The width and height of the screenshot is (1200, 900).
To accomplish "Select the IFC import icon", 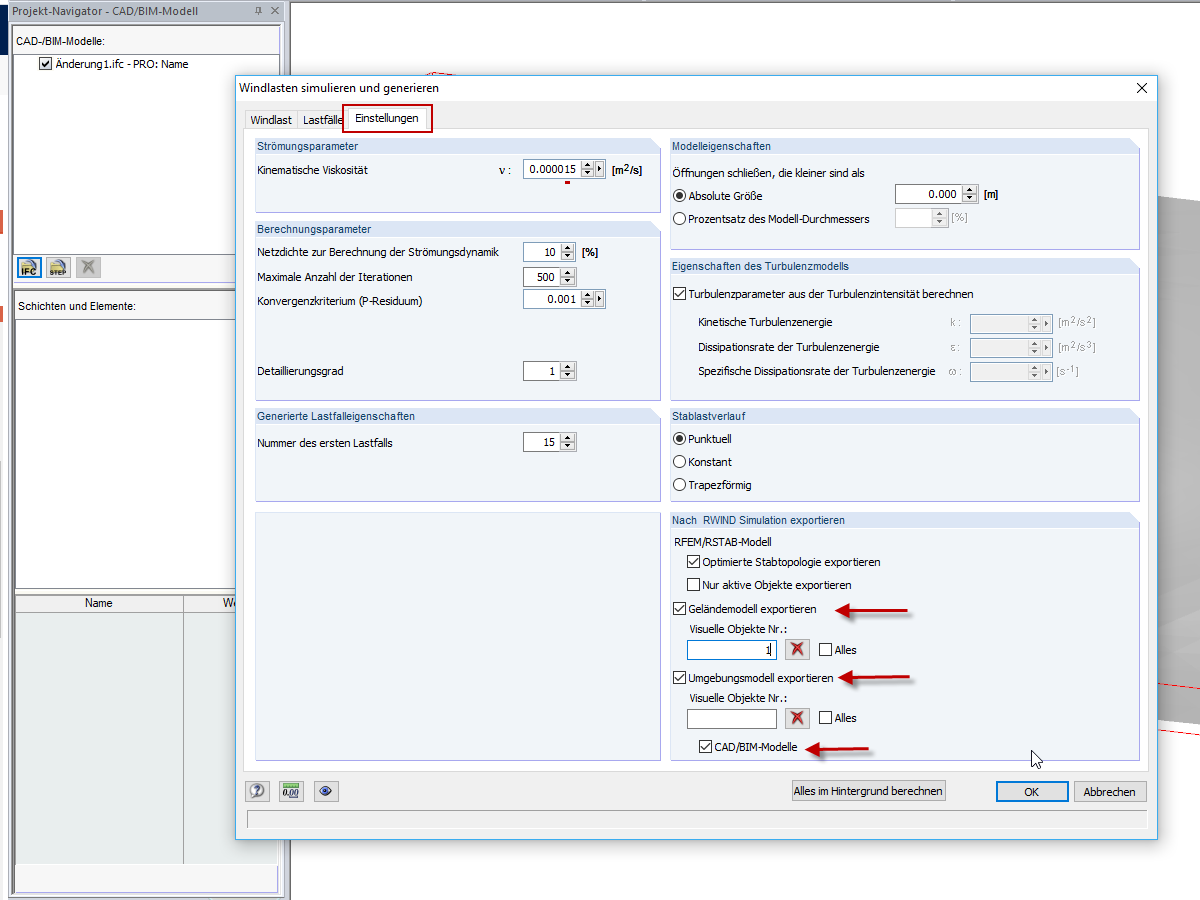I will point(28,267).
